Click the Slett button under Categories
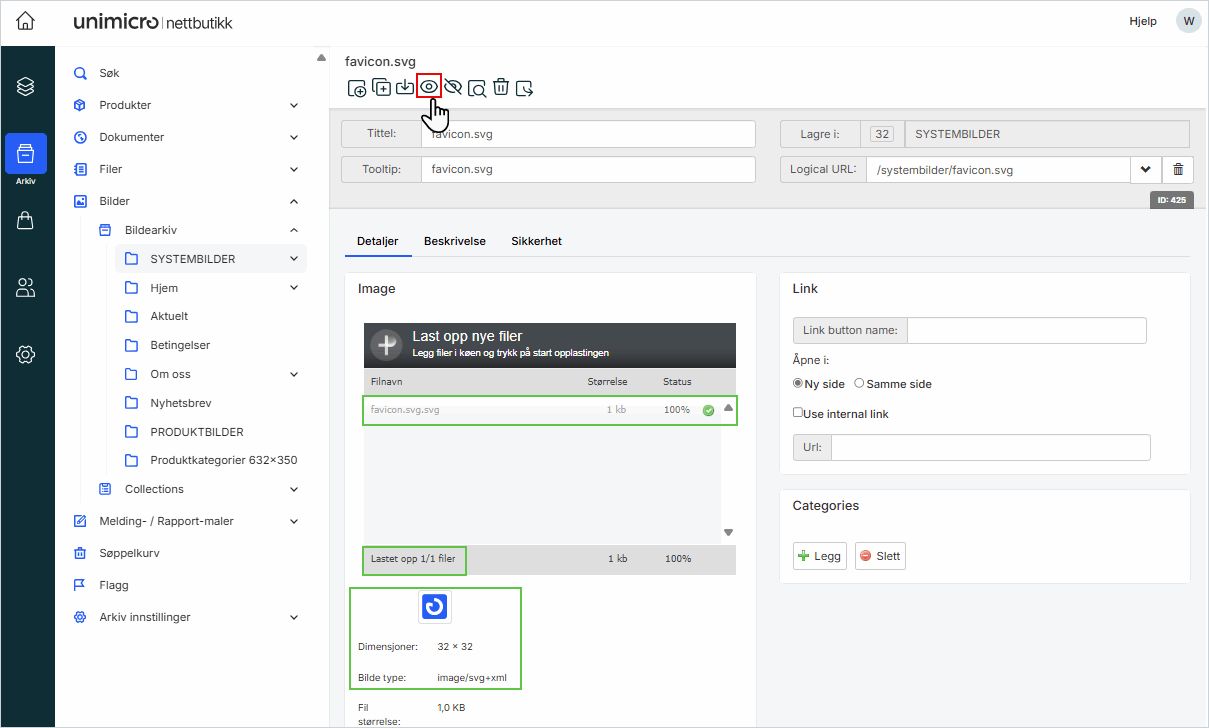 coord(880,556)
